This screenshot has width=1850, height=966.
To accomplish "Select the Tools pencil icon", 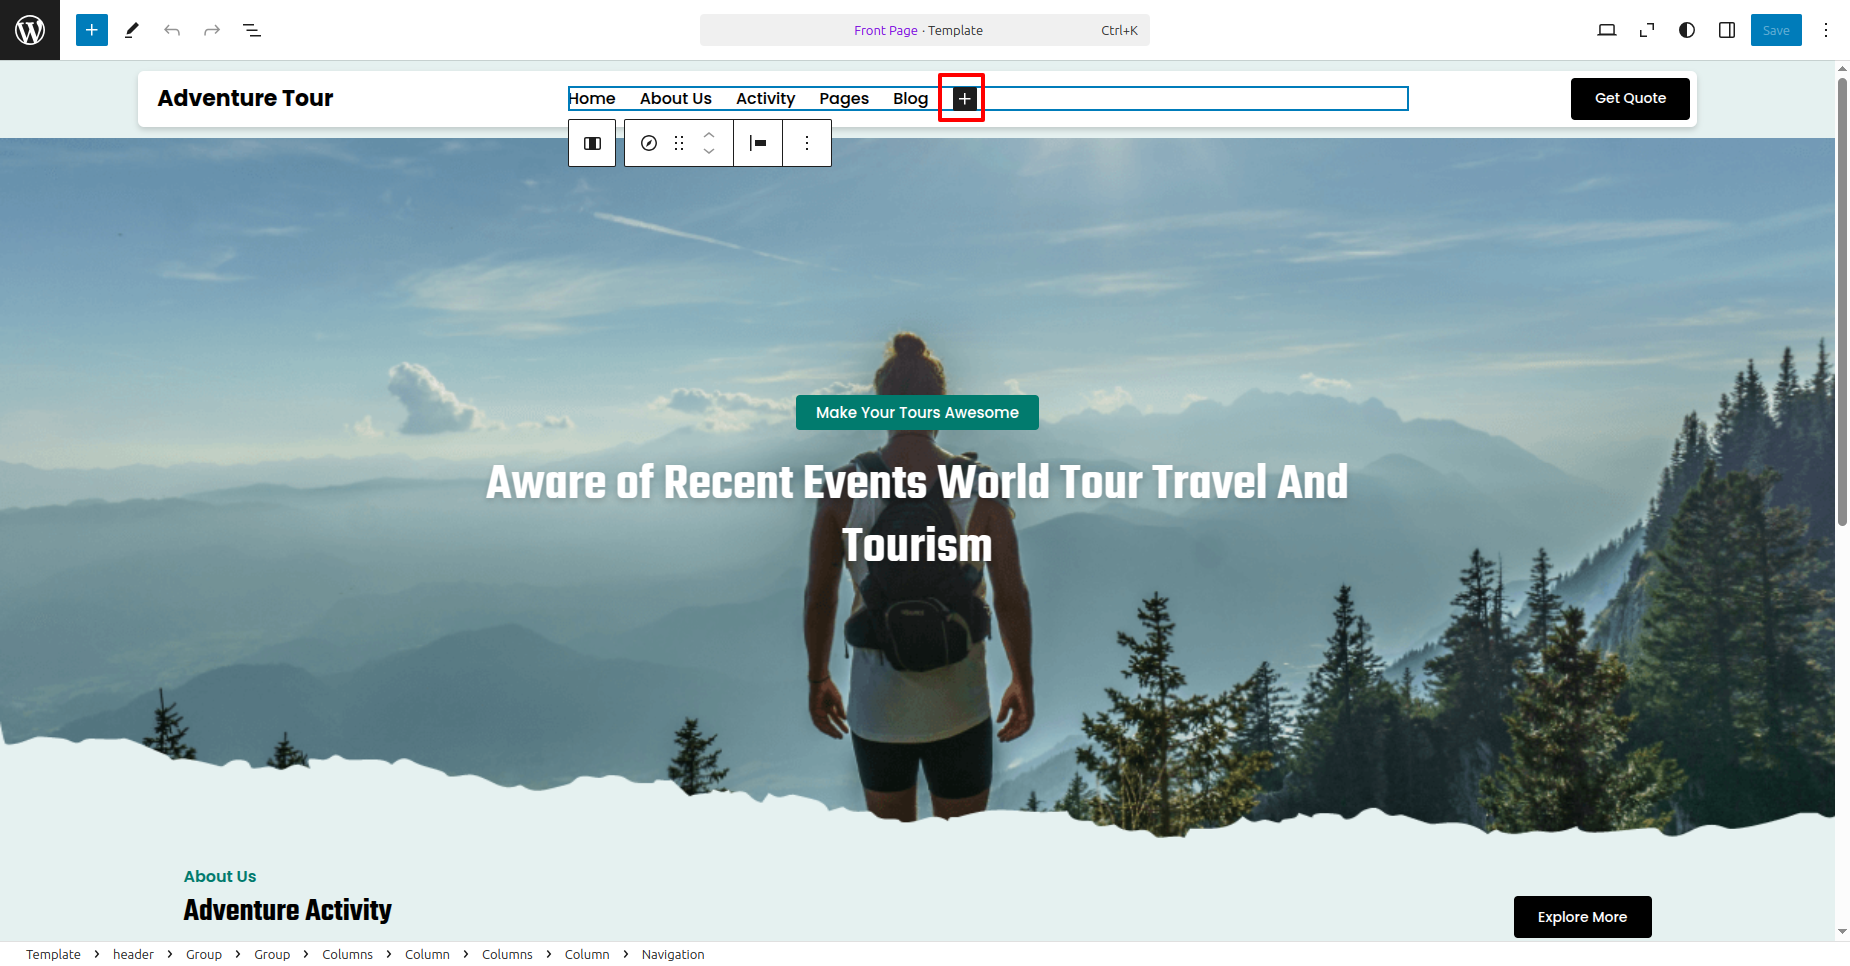I will (x=132, y=30).
